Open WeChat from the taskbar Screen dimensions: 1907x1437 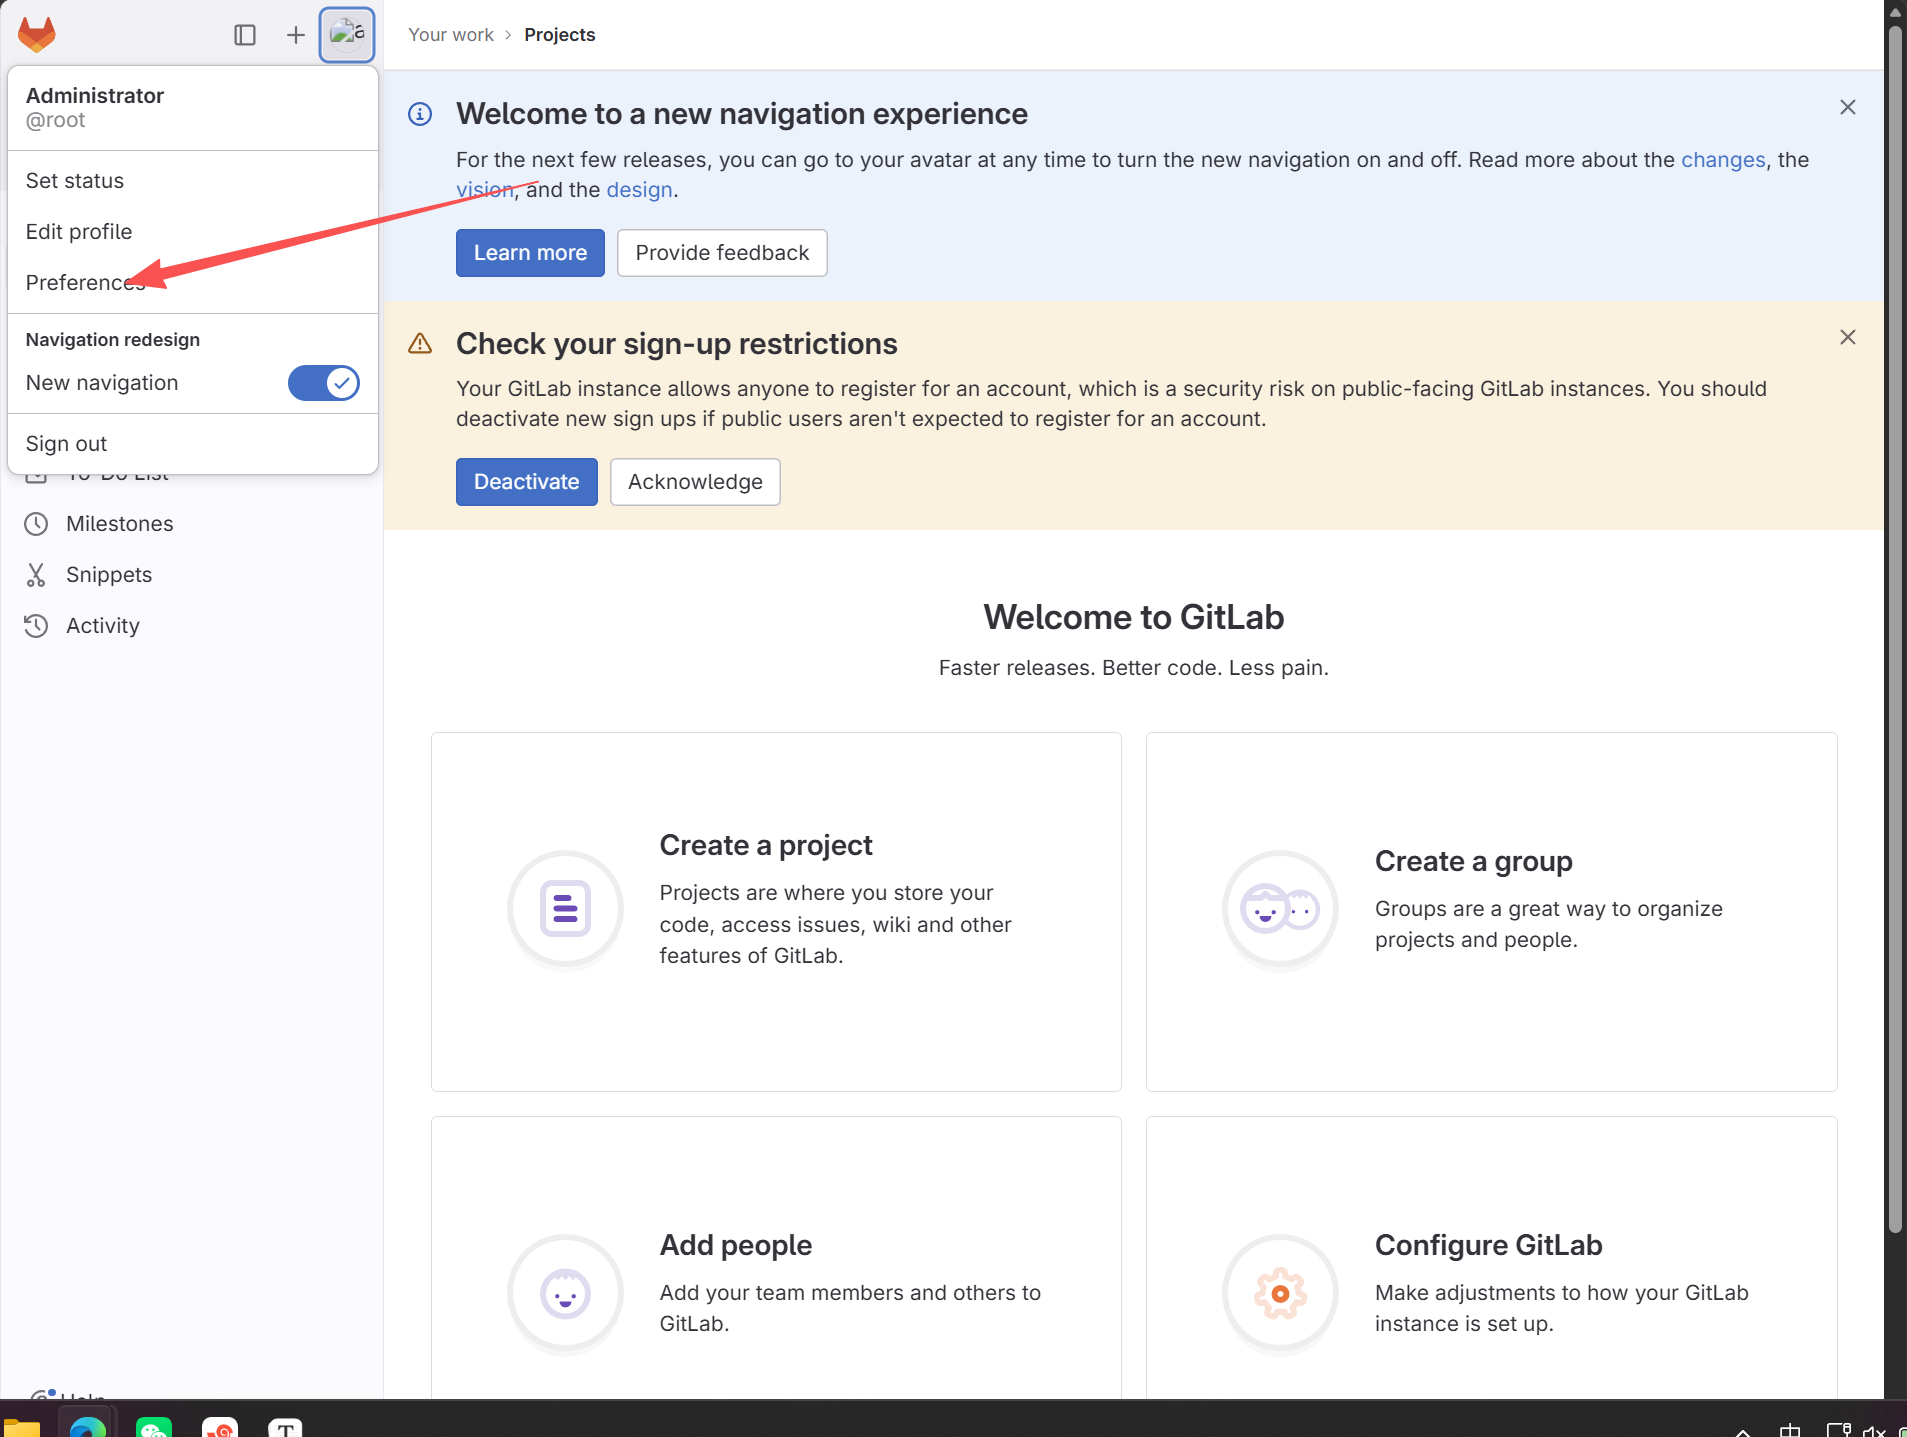coord(153,1427)
